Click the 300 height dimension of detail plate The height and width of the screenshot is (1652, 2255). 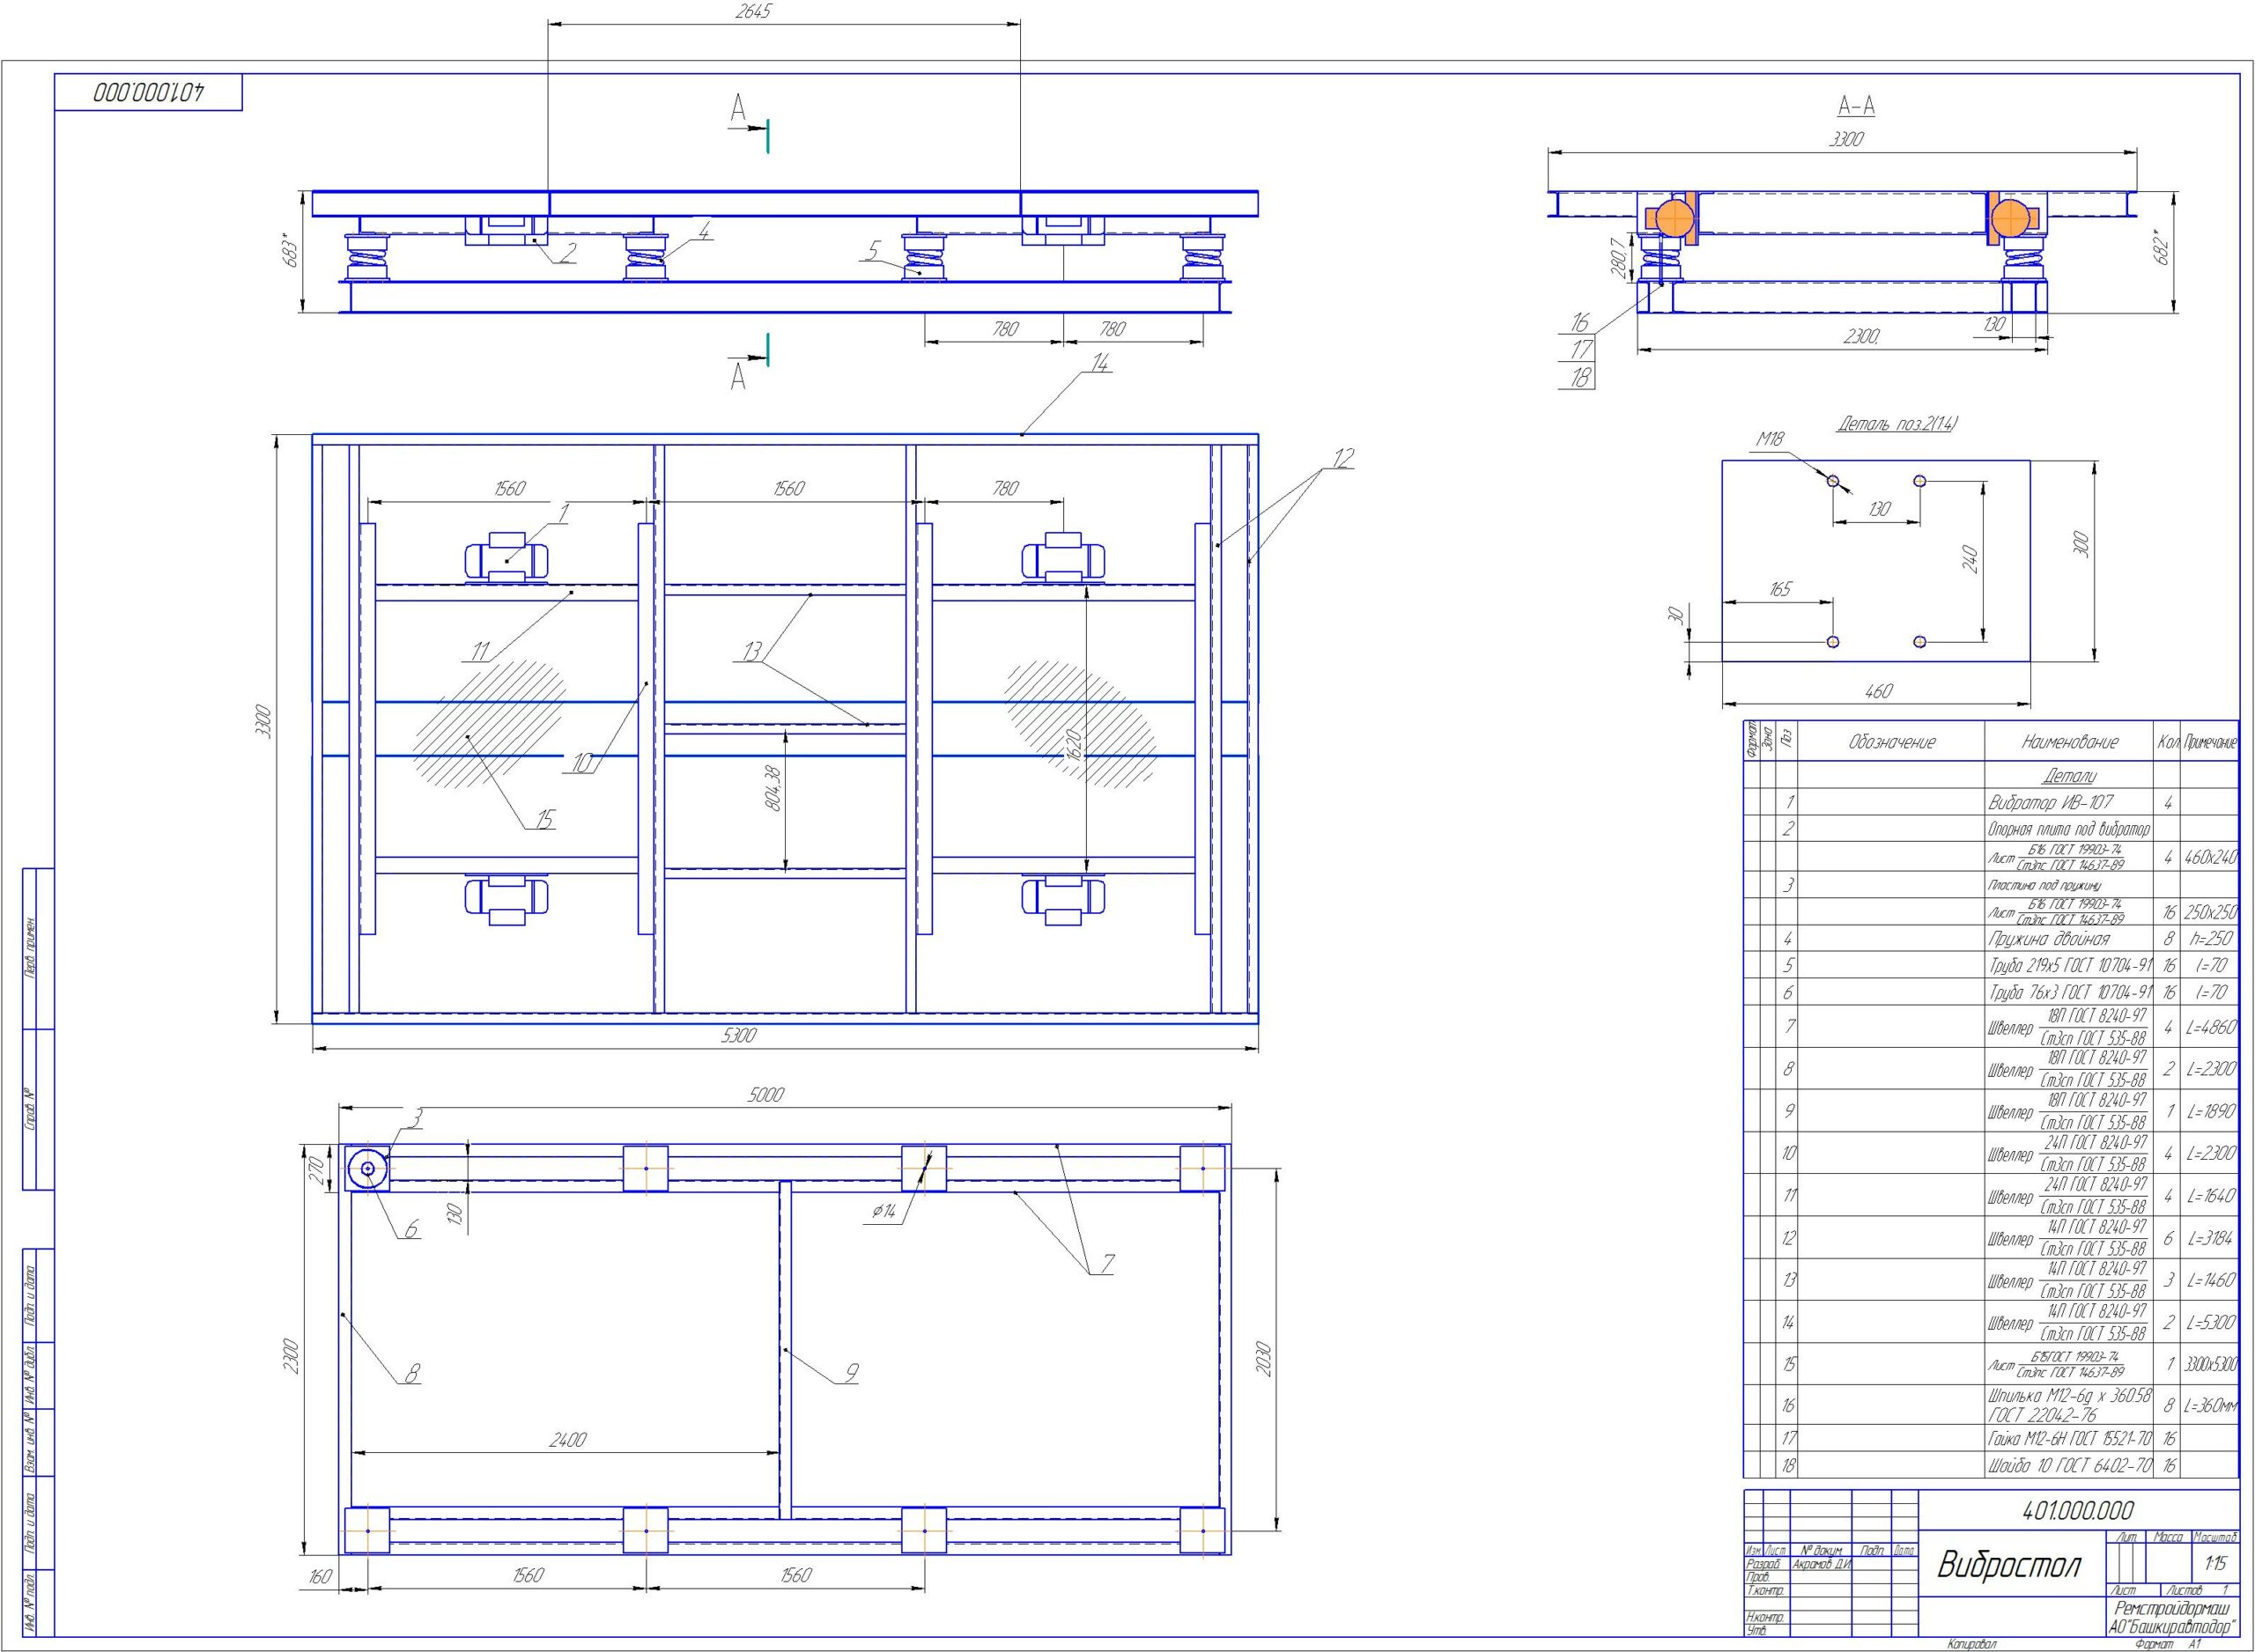click(x=2083, y=545)
